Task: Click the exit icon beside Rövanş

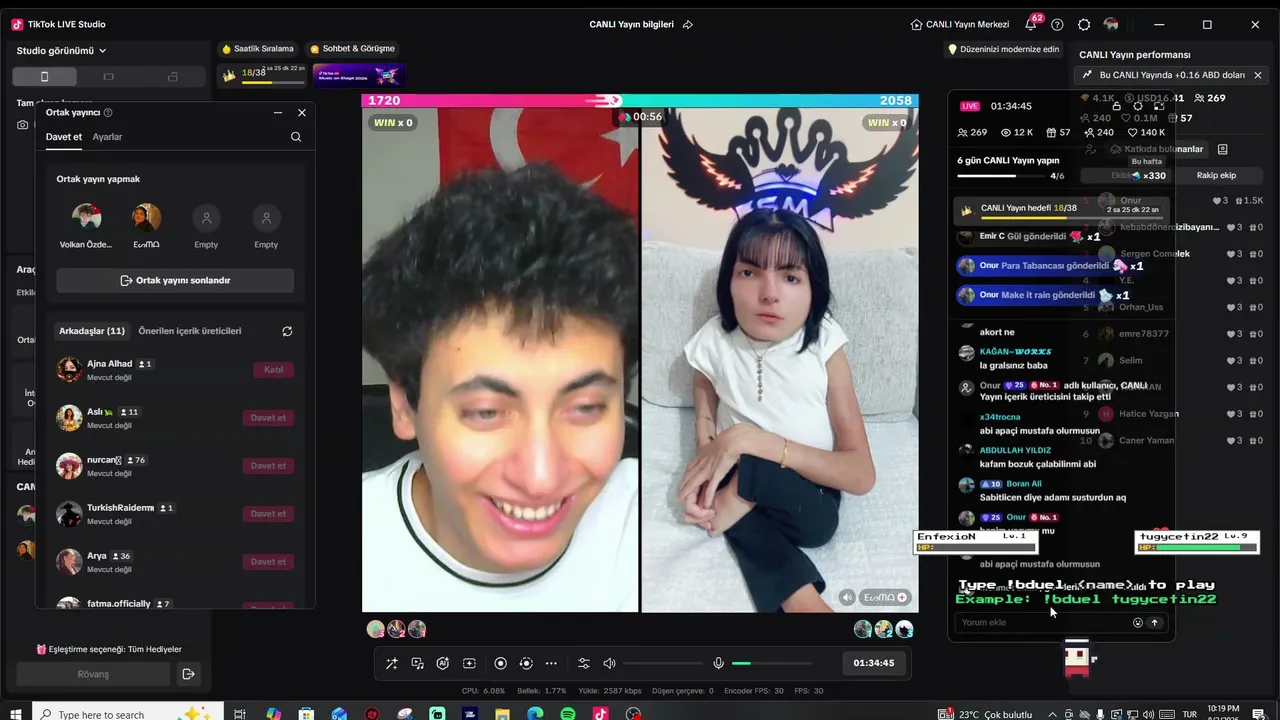Action: (188, 674)
